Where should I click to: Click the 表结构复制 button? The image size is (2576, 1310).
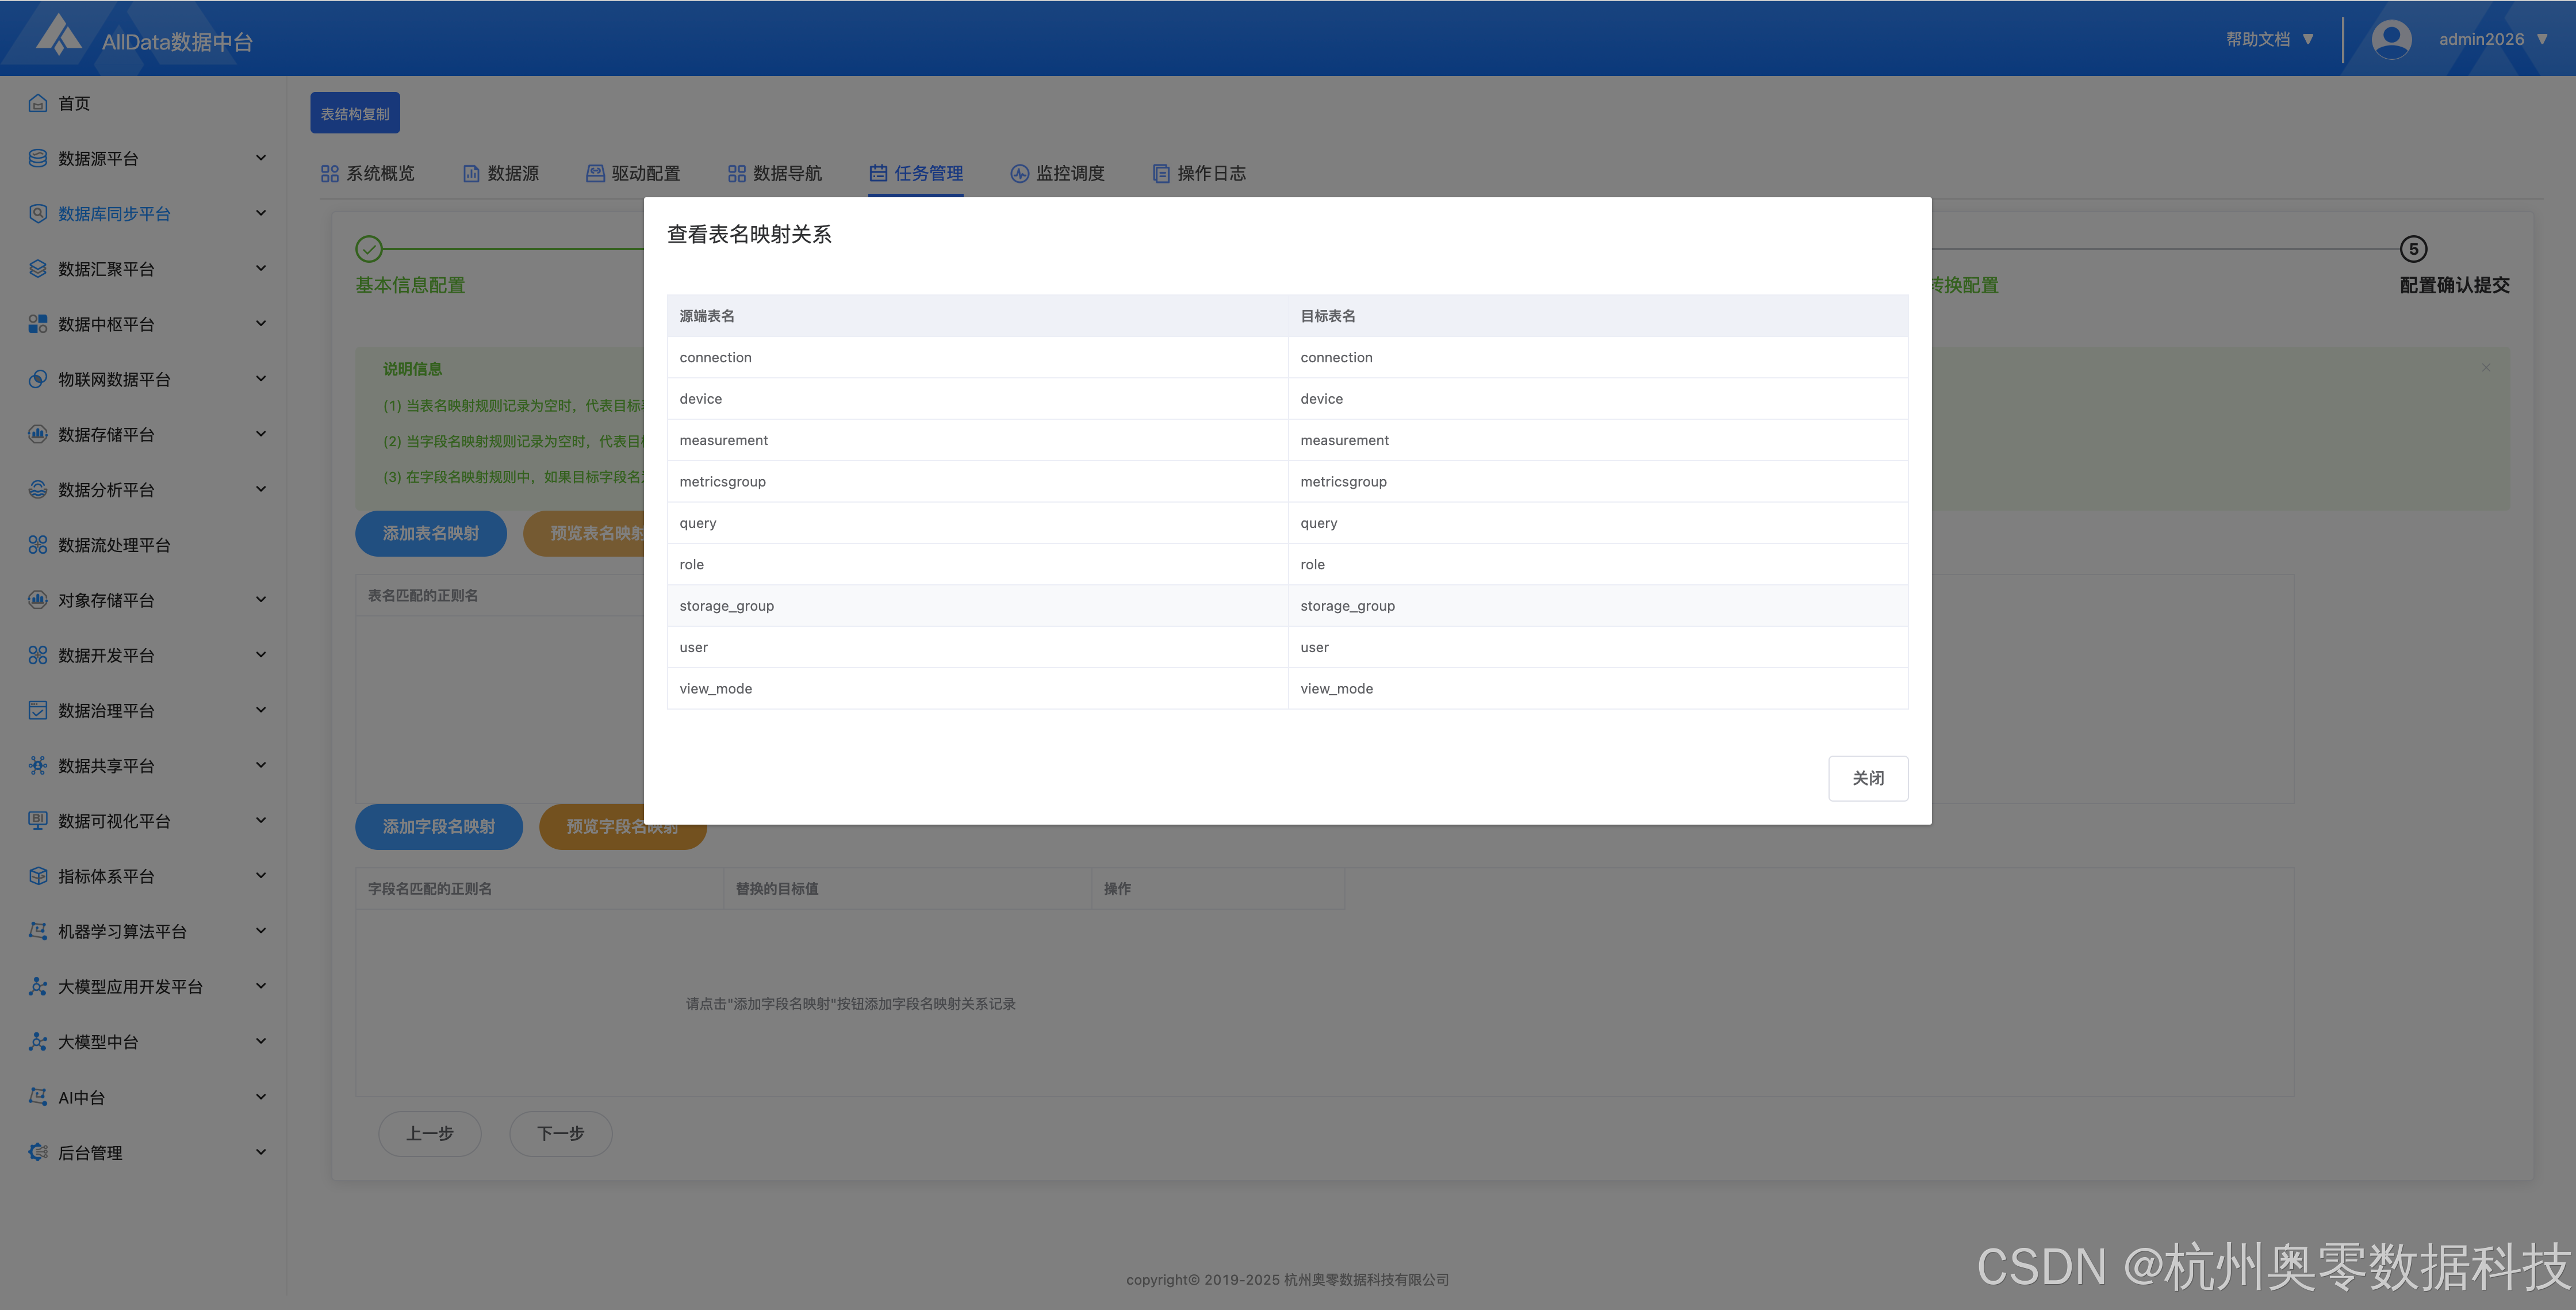(355, 113)
